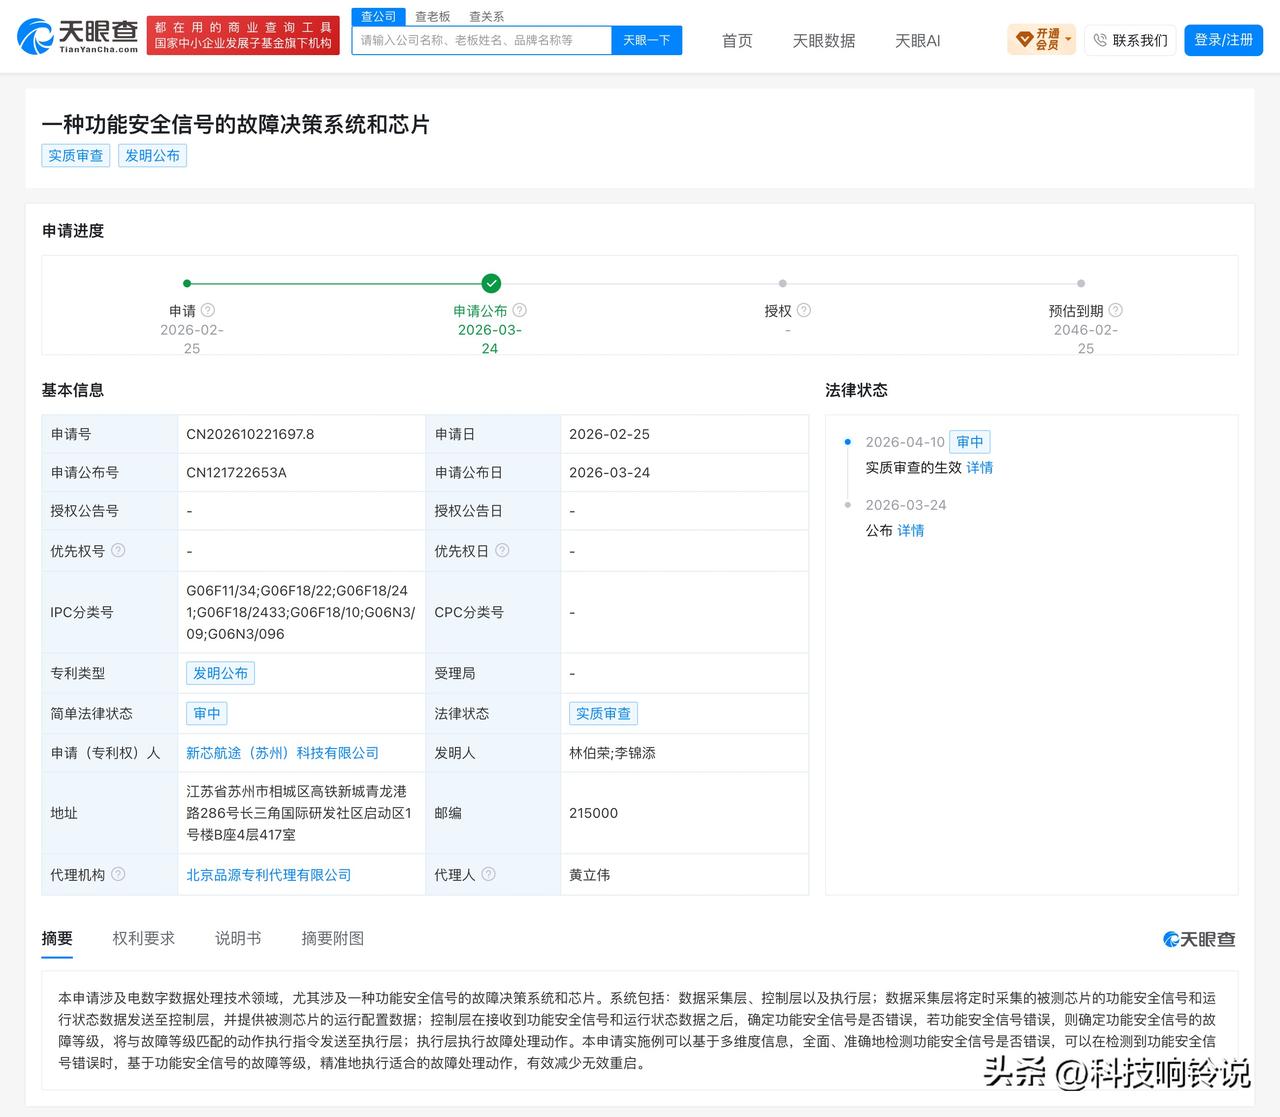This screenshot has width=1280, height=1117.
Task: Click the green checkmark 申请公布 progress marker
Action: [x=491, y=283]
